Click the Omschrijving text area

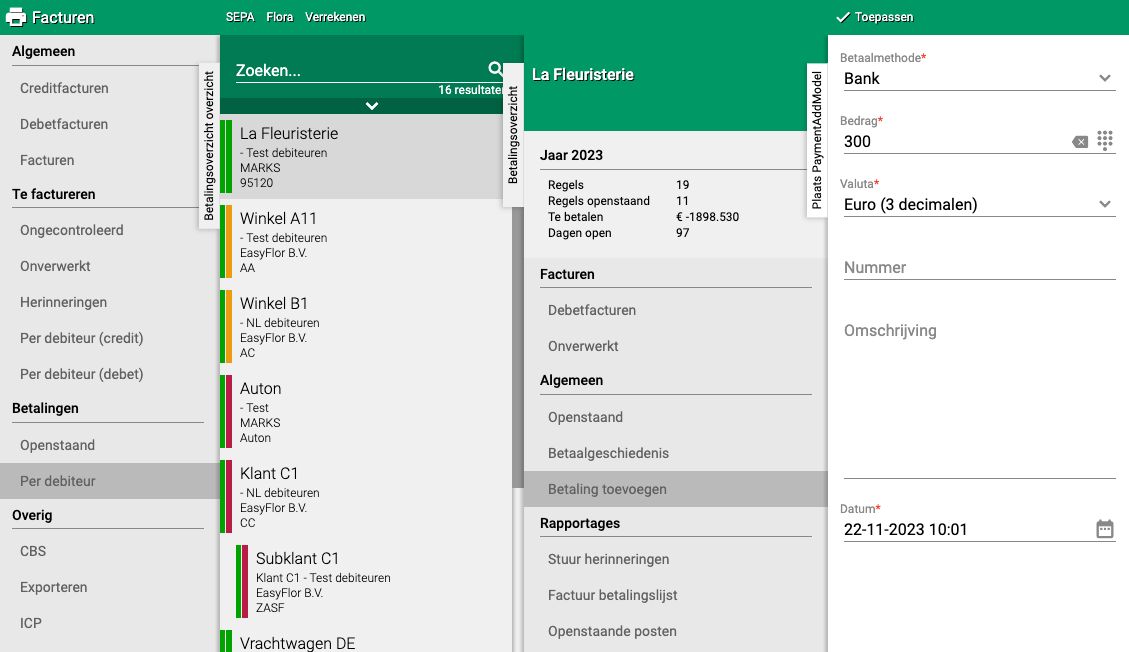pyautogui.click(x=979, y=398)
